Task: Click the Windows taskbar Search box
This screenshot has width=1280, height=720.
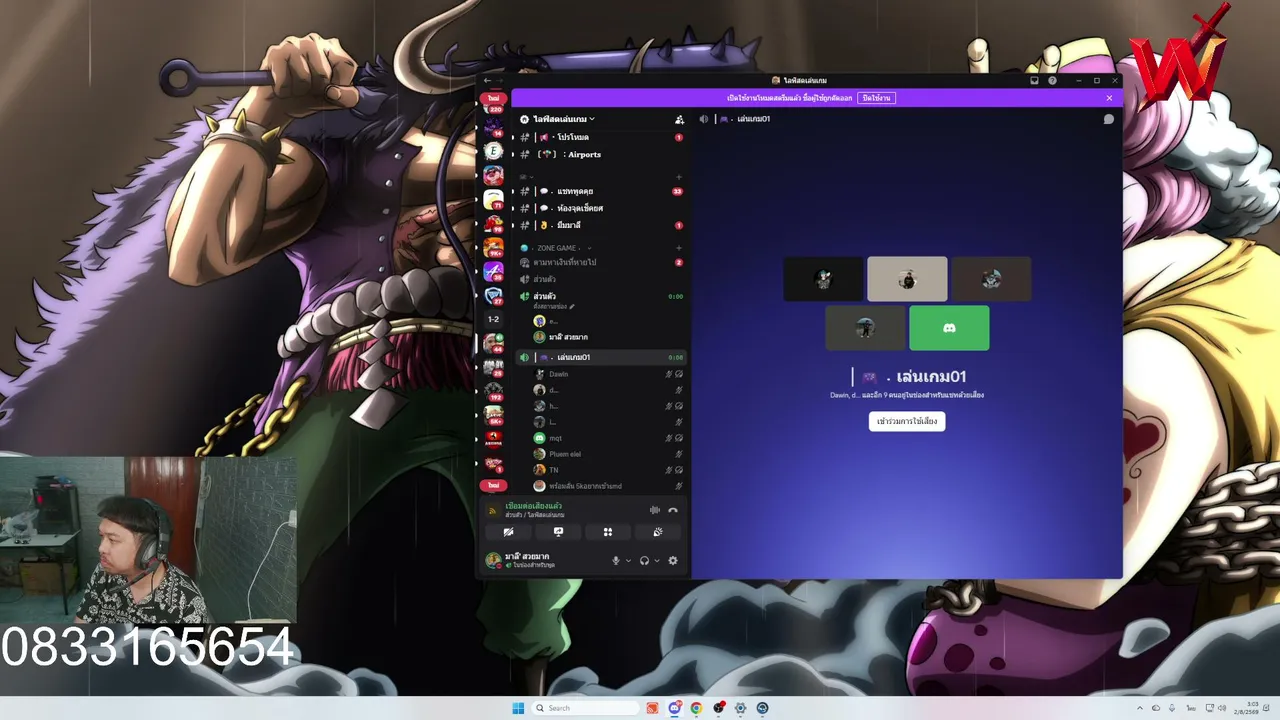Action: click(x=585, y=708)
